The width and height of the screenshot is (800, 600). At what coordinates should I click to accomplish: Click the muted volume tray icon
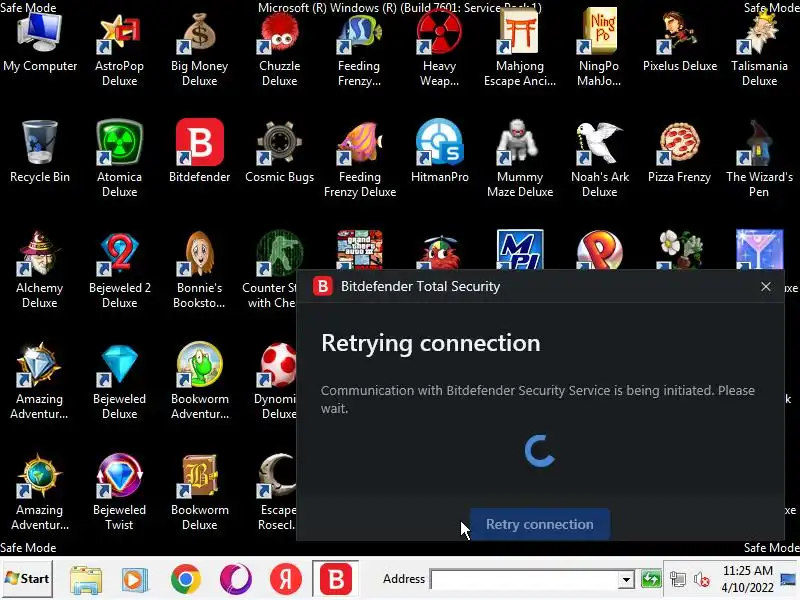click(x=702, y=580)
